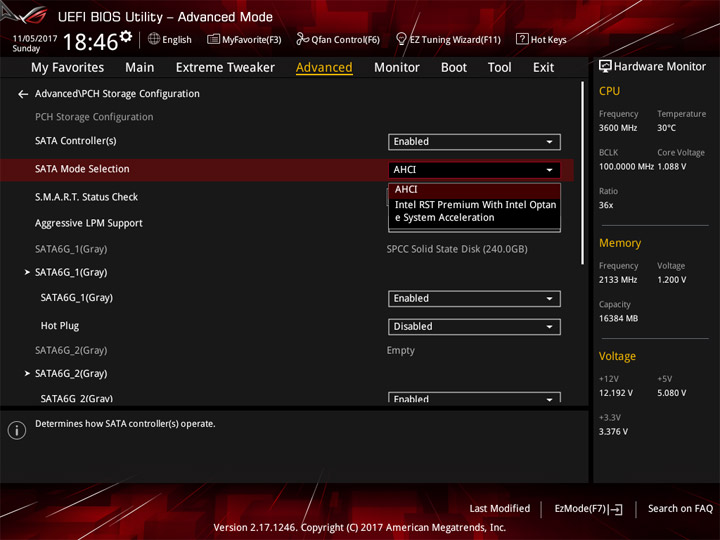Screen dimensions: 720x540
Task: Click CPU temperature 30°C value
Action: point(666,128)
